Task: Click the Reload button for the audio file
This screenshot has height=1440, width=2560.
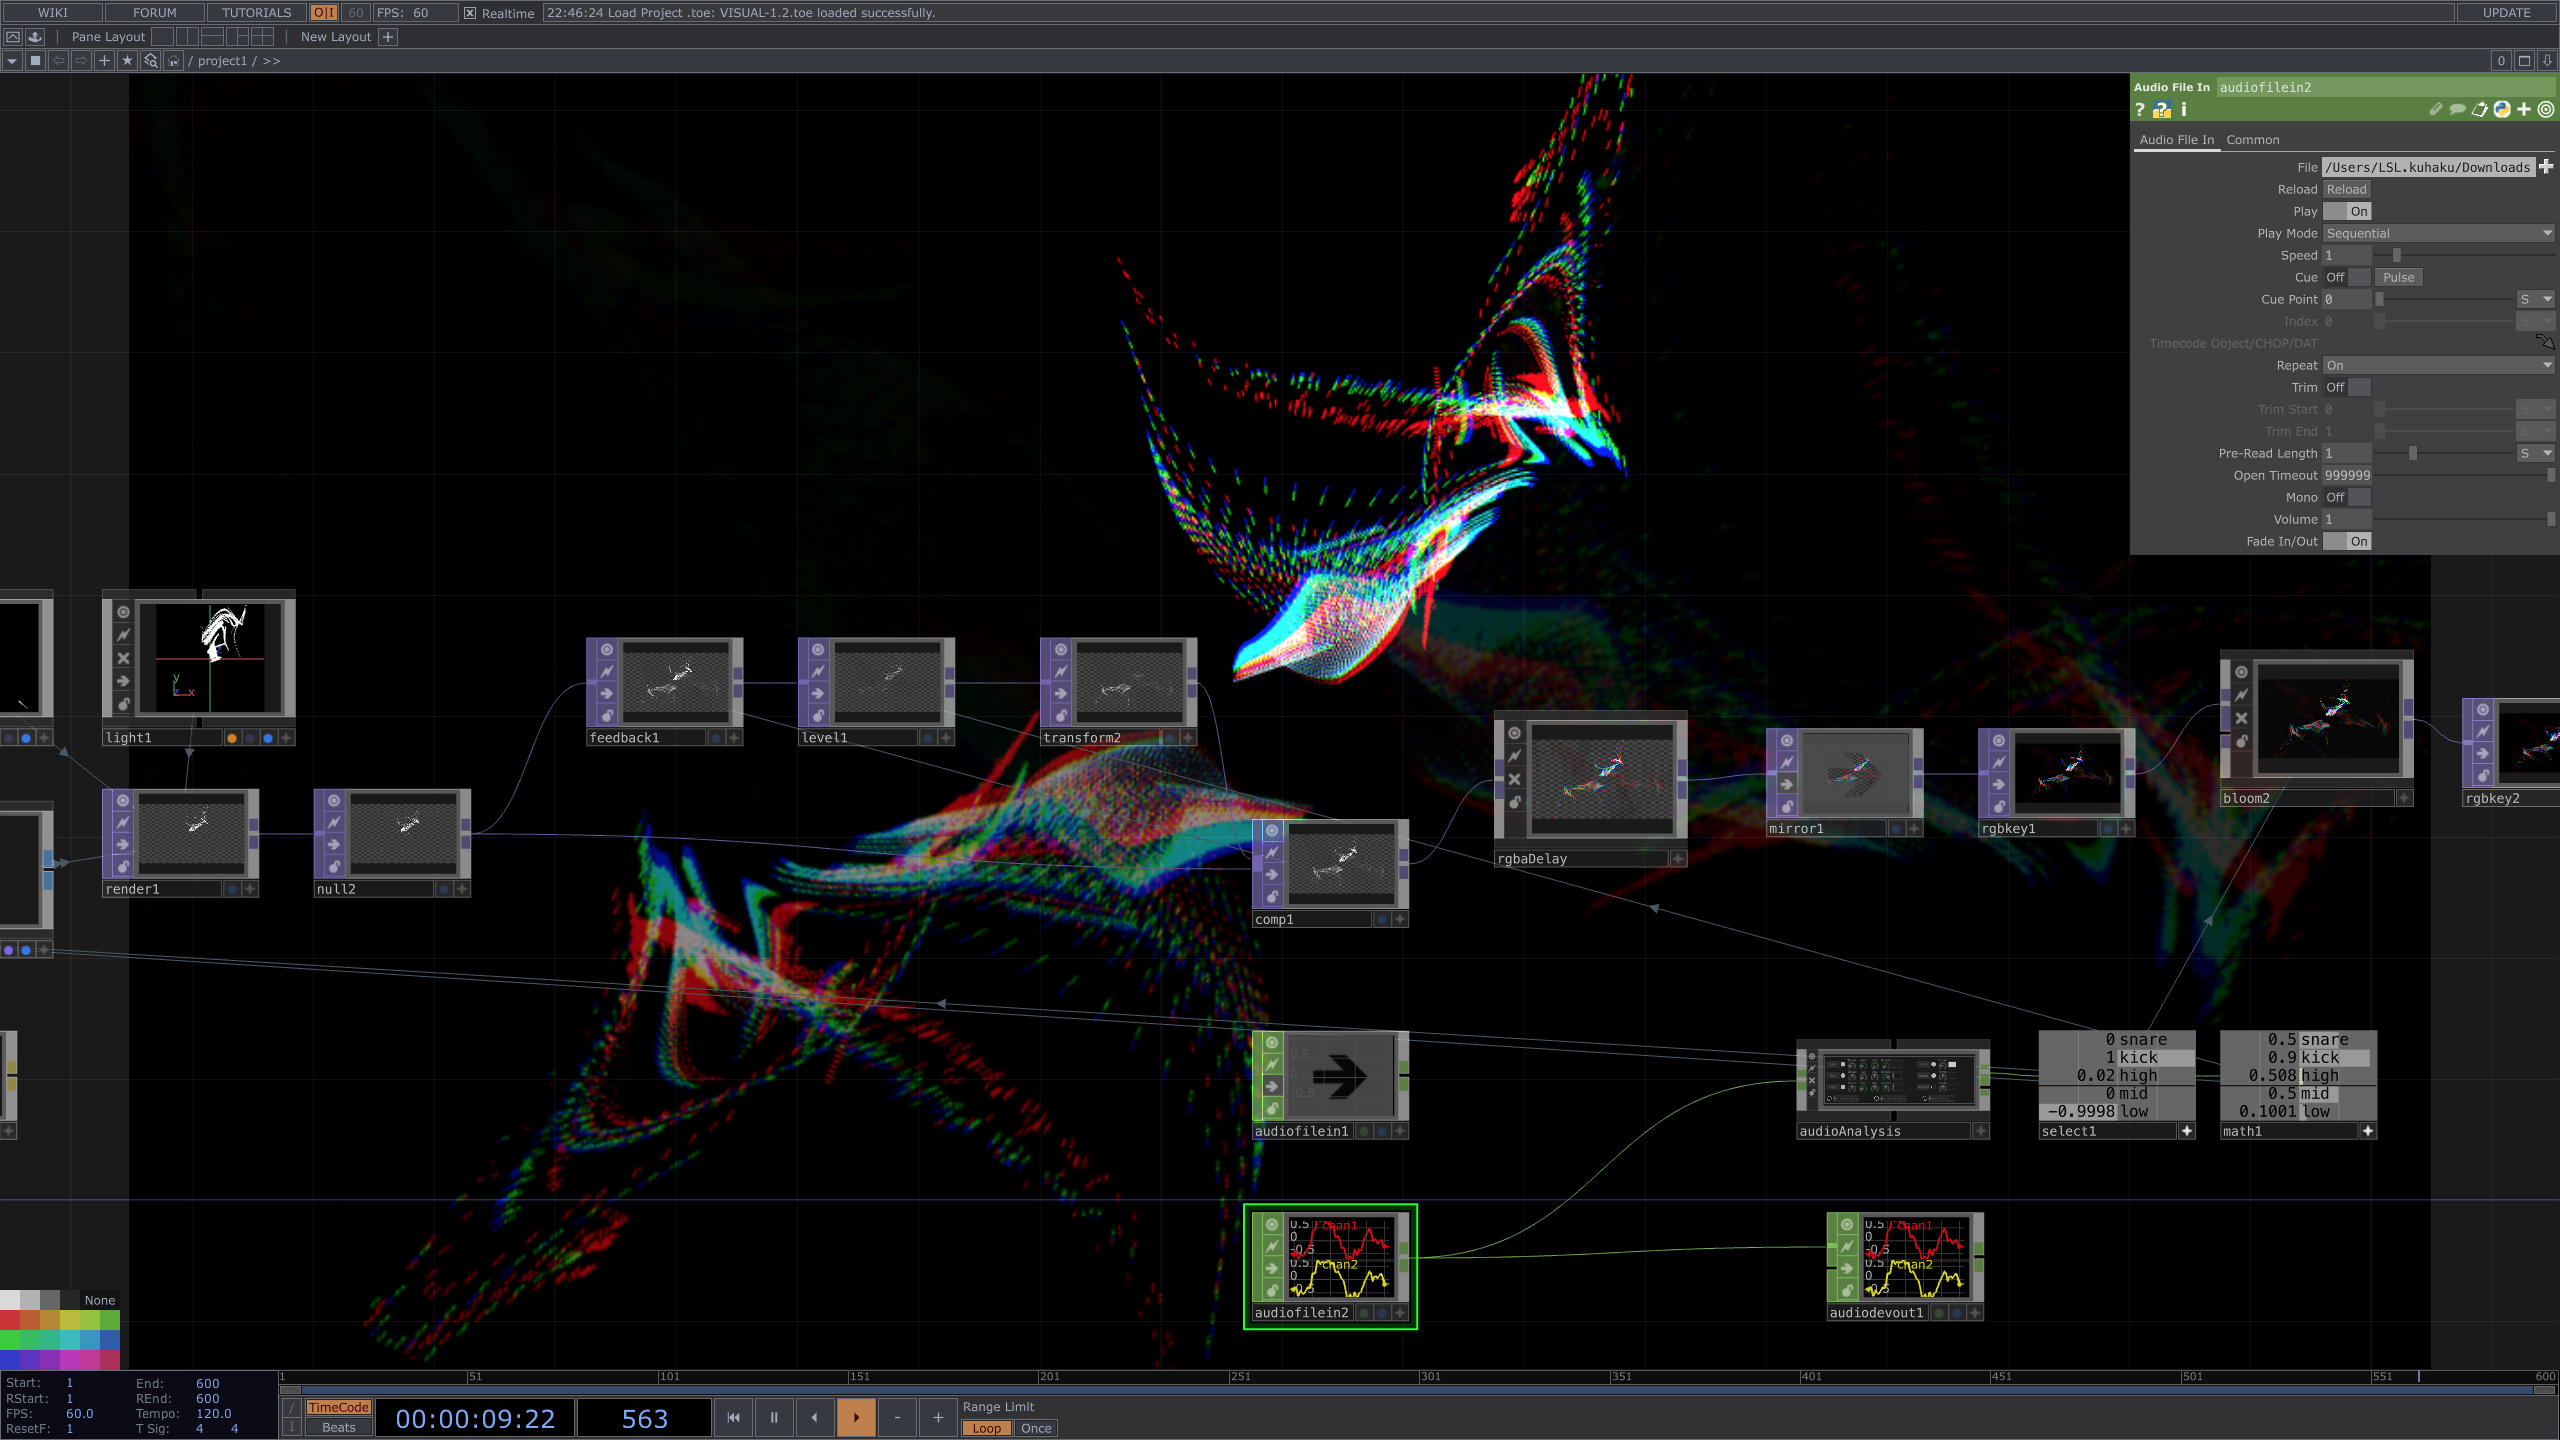Action: tap(2346, 189)
